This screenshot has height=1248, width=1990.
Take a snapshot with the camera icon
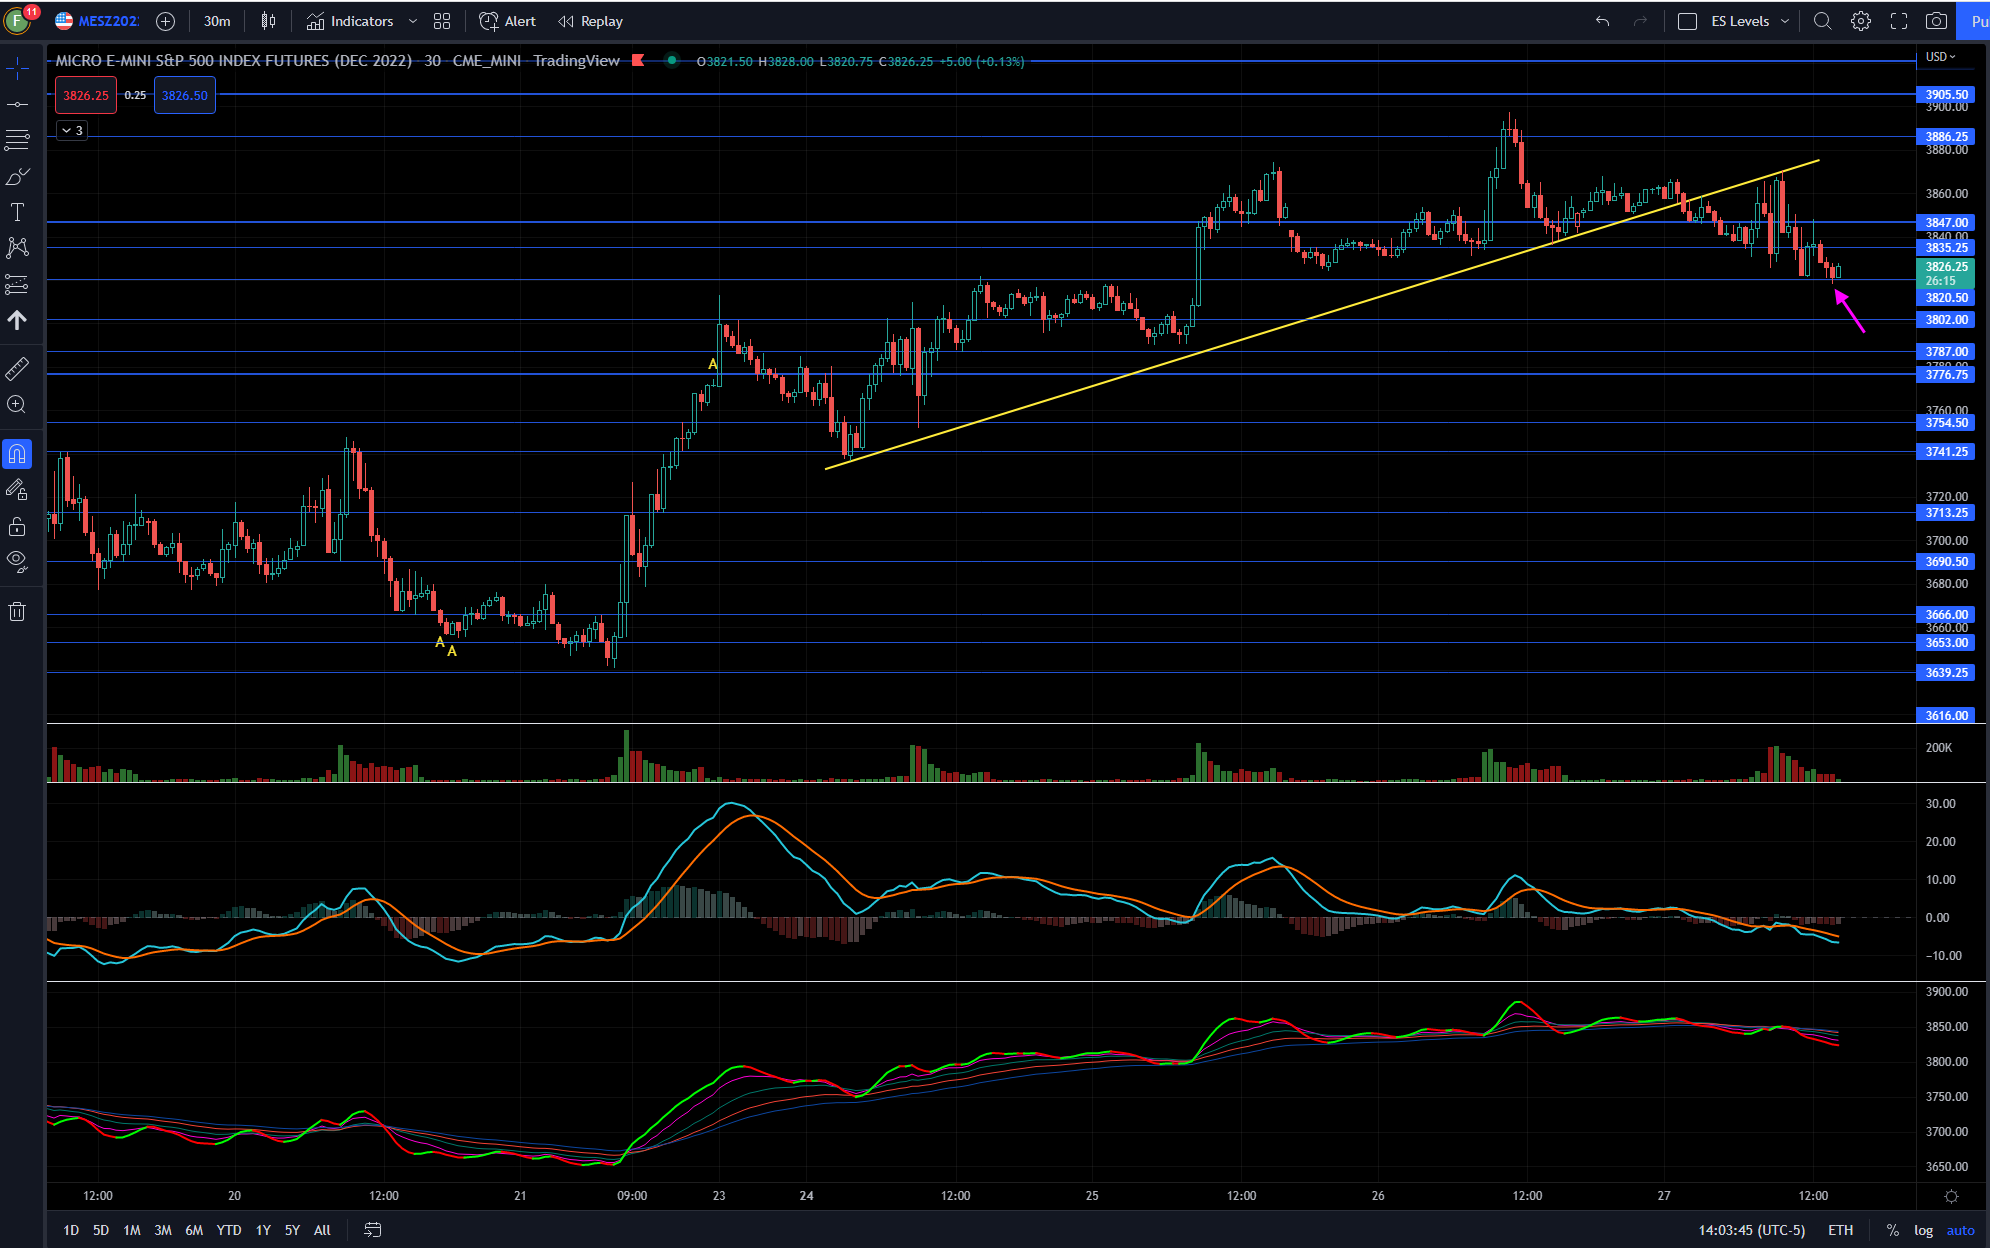click(x=1937, y=21)
